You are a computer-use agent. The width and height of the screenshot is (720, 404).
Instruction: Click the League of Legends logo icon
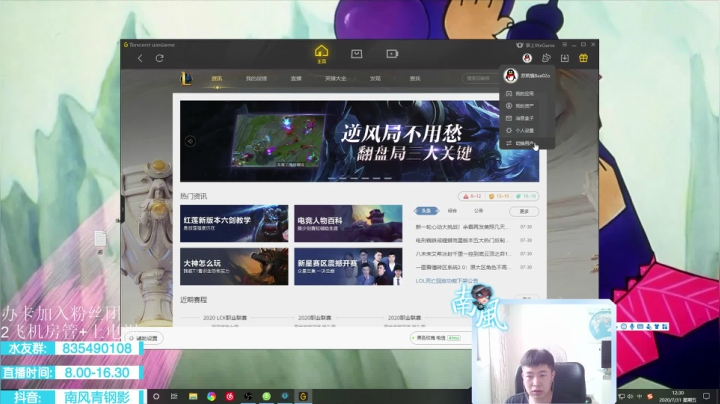pyautogui.click(x=186, y=79)
